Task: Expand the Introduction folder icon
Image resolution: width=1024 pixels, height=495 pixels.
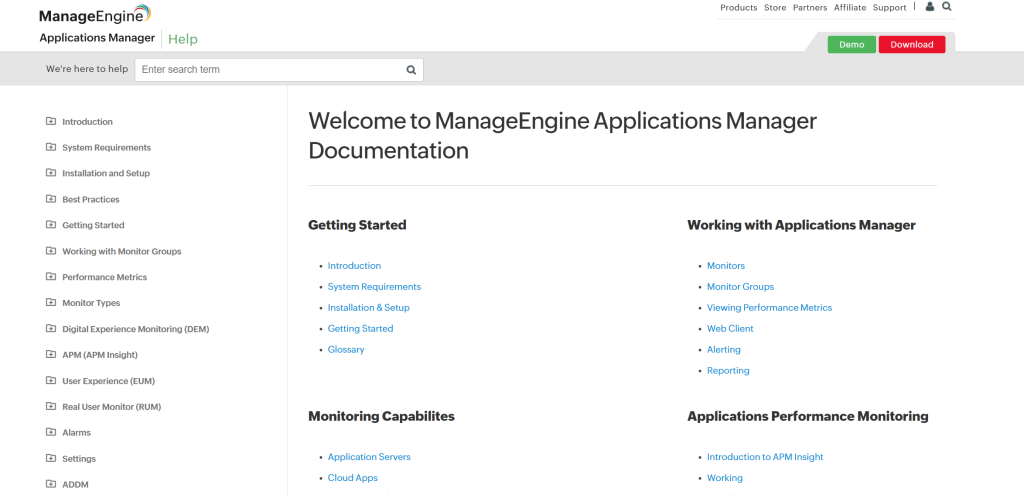Action: pos(51,121)
